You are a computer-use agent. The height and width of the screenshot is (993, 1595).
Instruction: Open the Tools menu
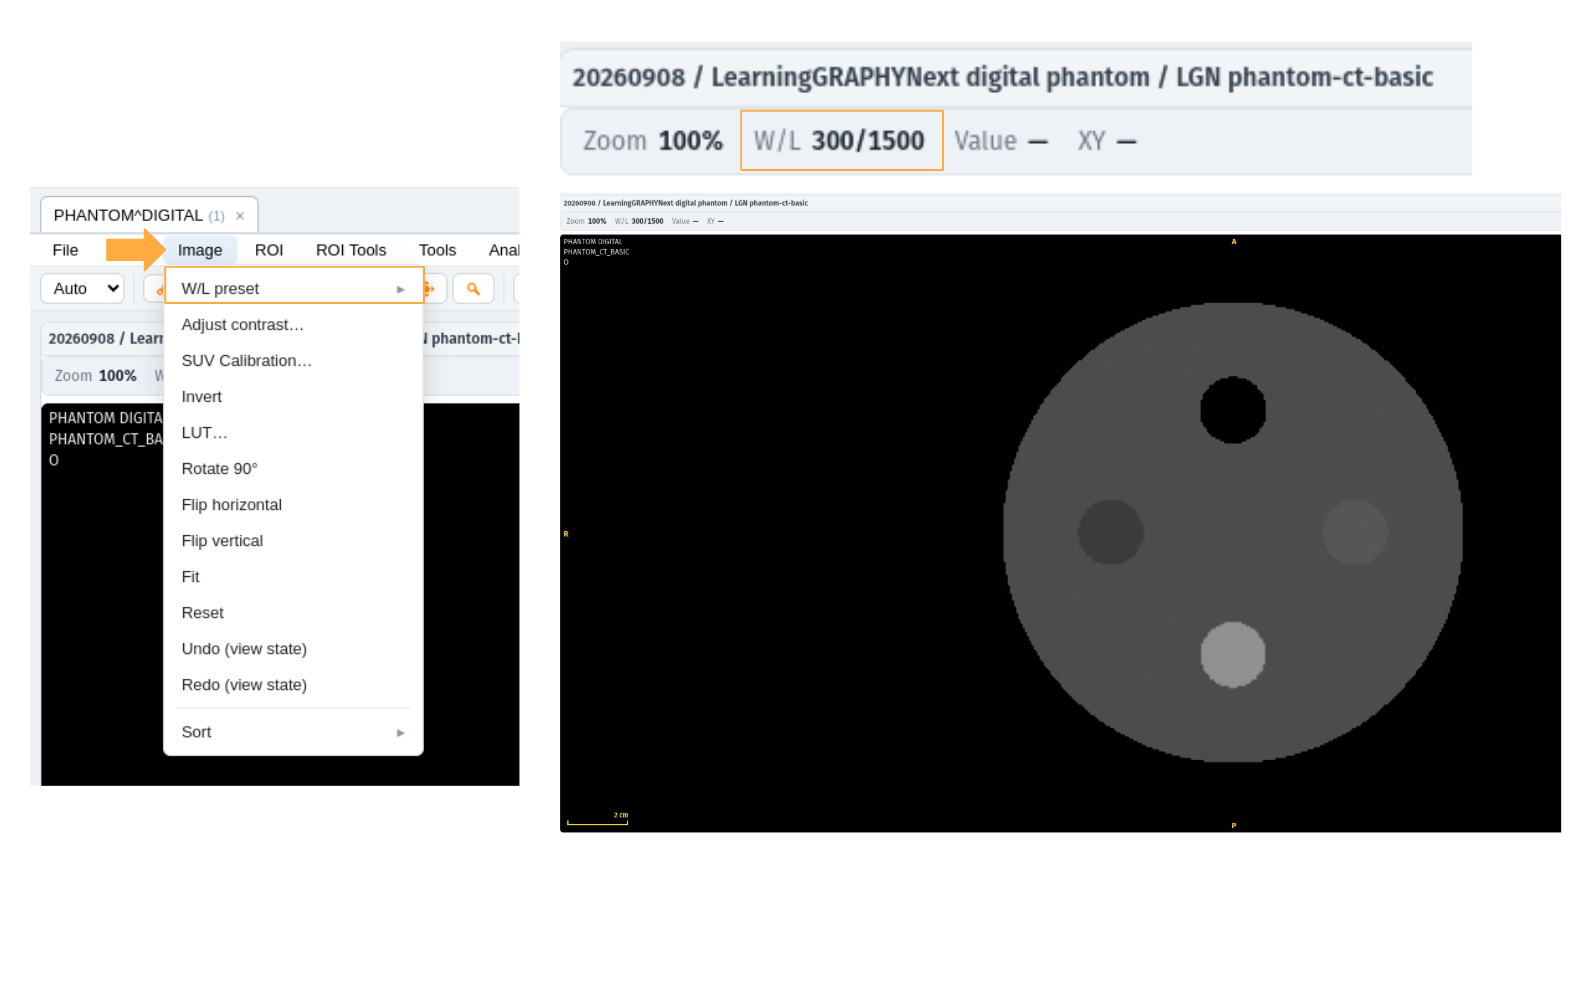tap(437, 250)
